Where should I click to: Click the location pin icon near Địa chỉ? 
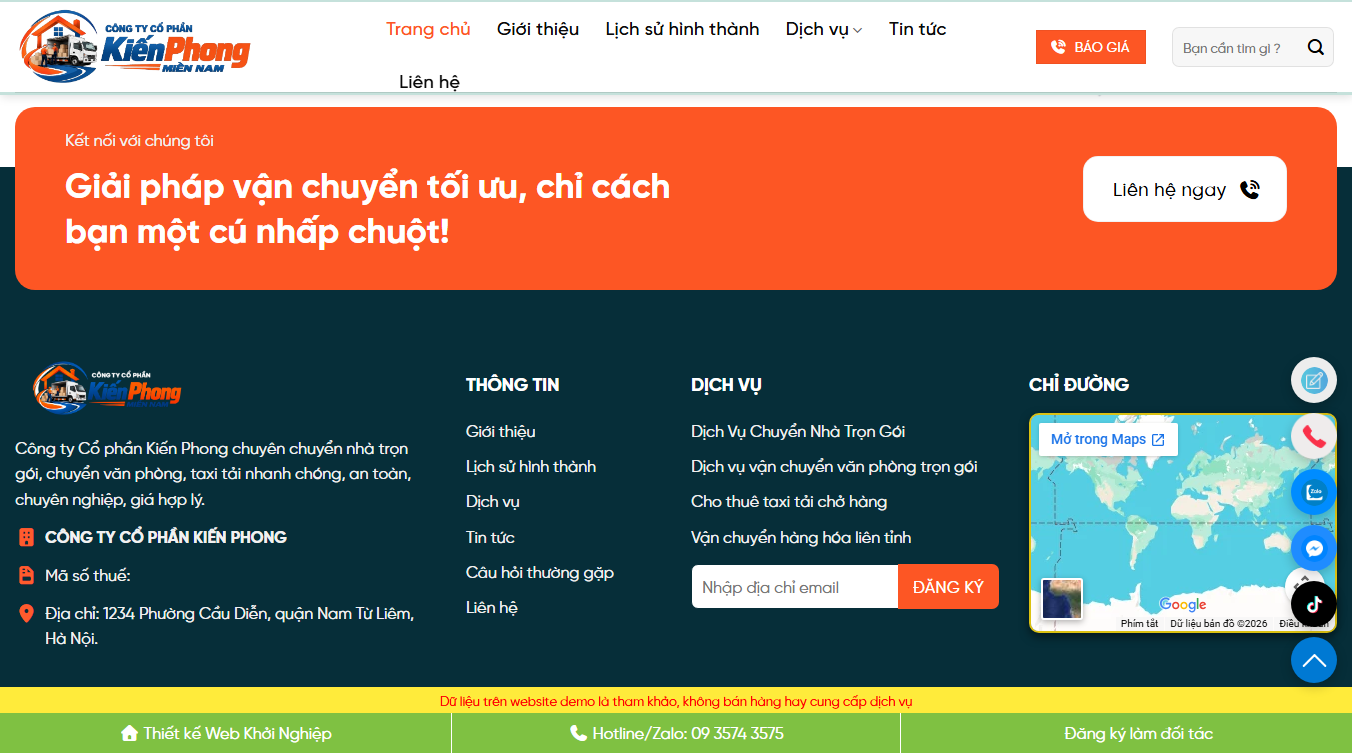(27, 613)
